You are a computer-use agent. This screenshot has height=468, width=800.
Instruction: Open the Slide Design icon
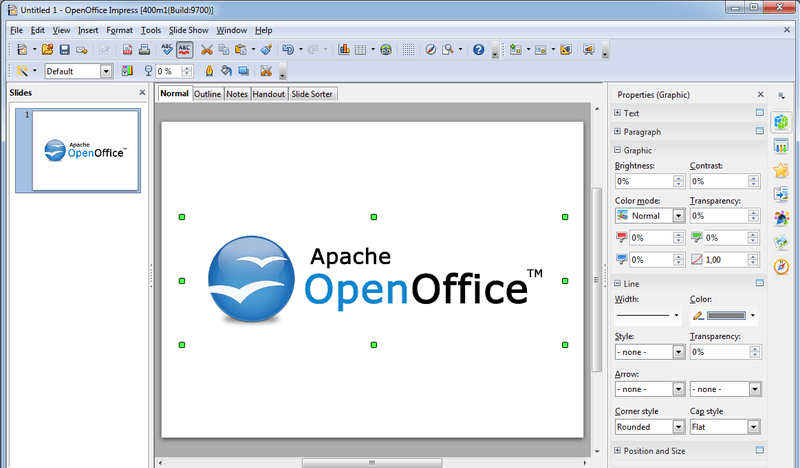tap(566, 50)
